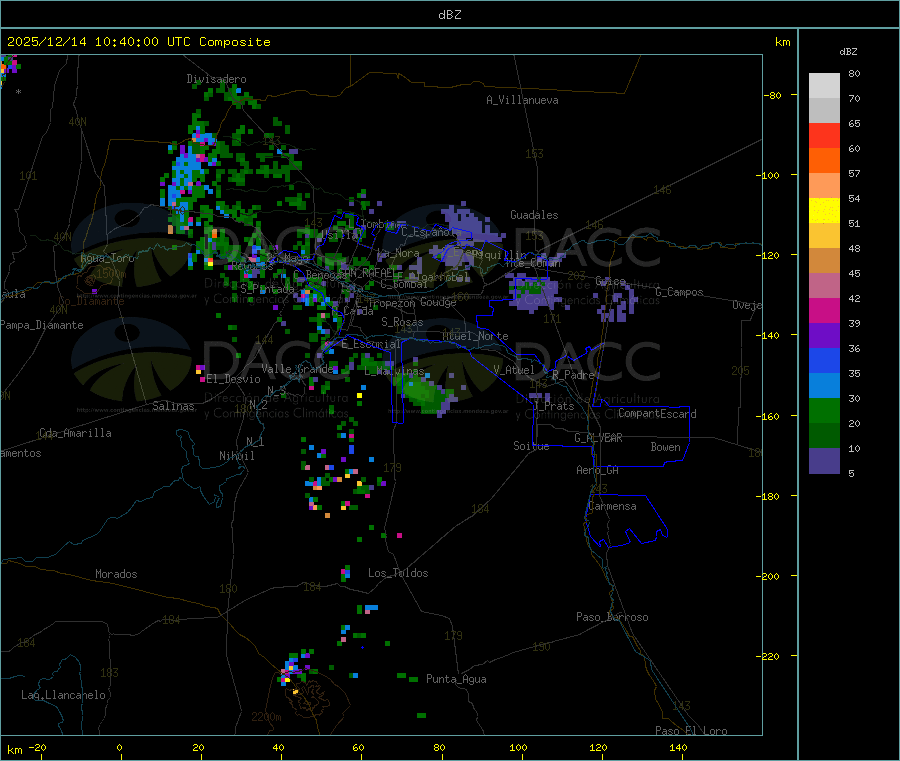The width and height of the screenshot is (900, 761).
Task: Click the -160 km vertical axis tick
Action: point(767,416)
